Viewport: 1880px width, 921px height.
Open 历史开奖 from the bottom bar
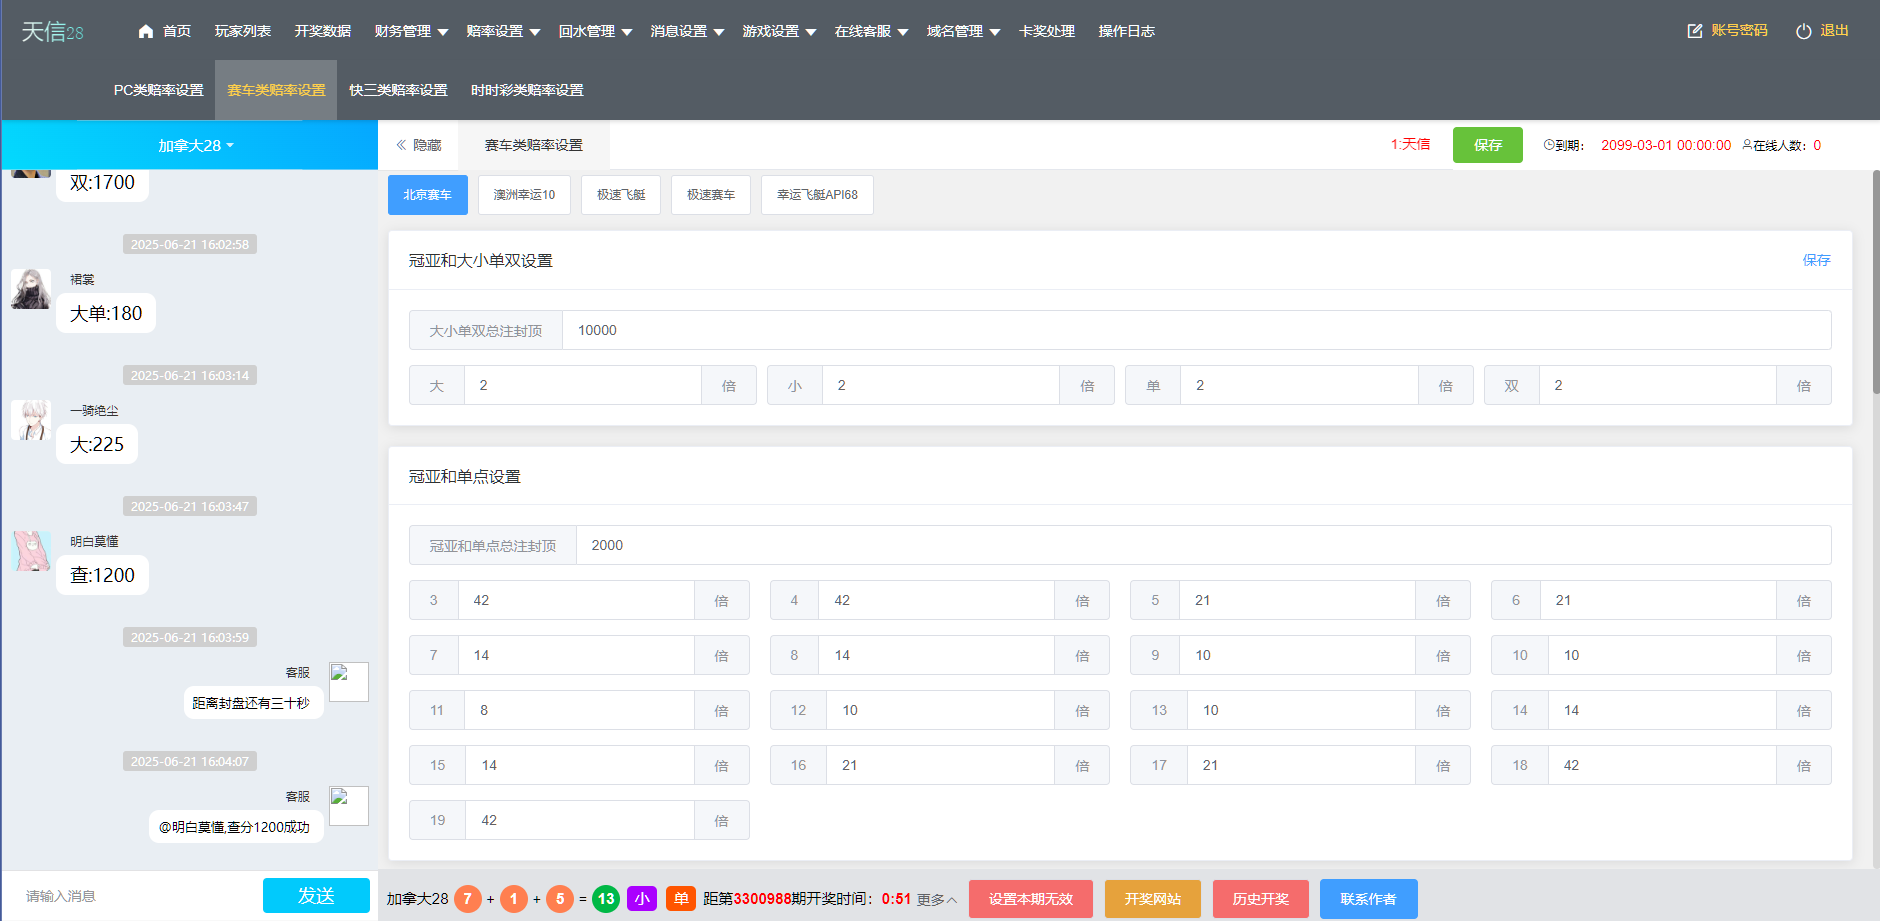point(1260,898)
